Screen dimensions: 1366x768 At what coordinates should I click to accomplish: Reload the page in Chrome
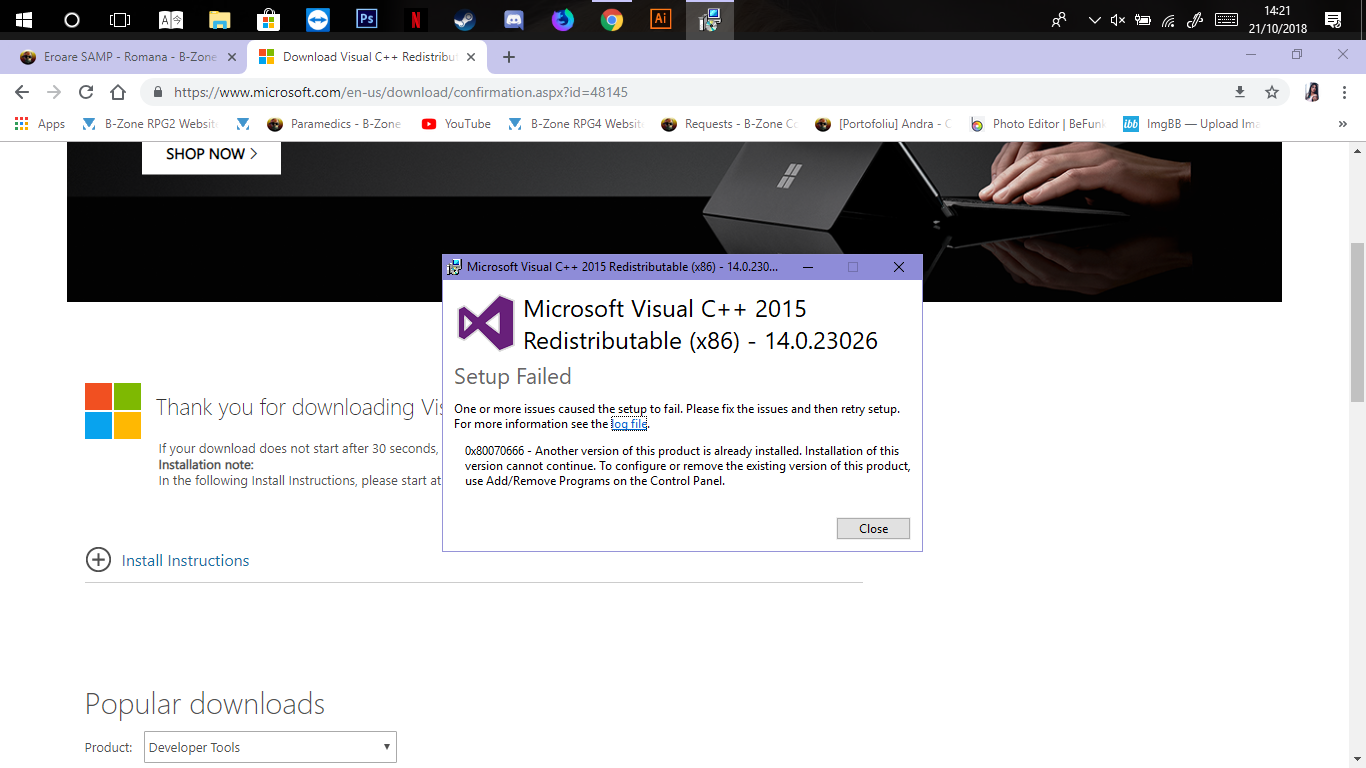click(x=86, y=92)
